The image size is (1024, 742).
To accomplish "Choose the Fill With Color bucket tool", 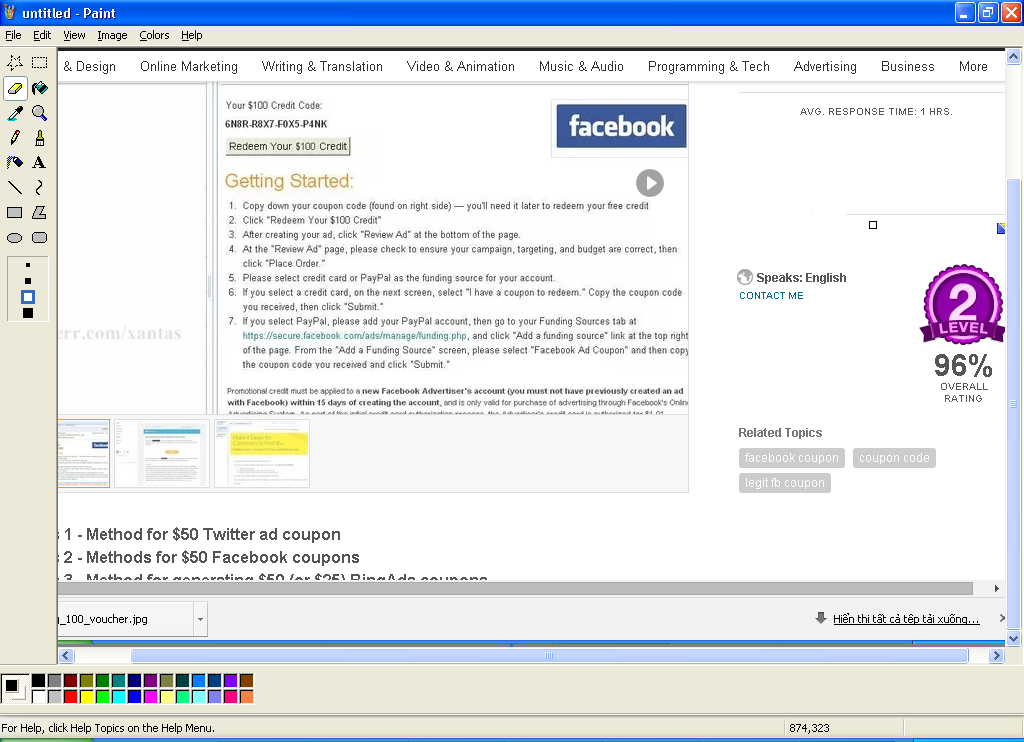I will pos(39,88).
